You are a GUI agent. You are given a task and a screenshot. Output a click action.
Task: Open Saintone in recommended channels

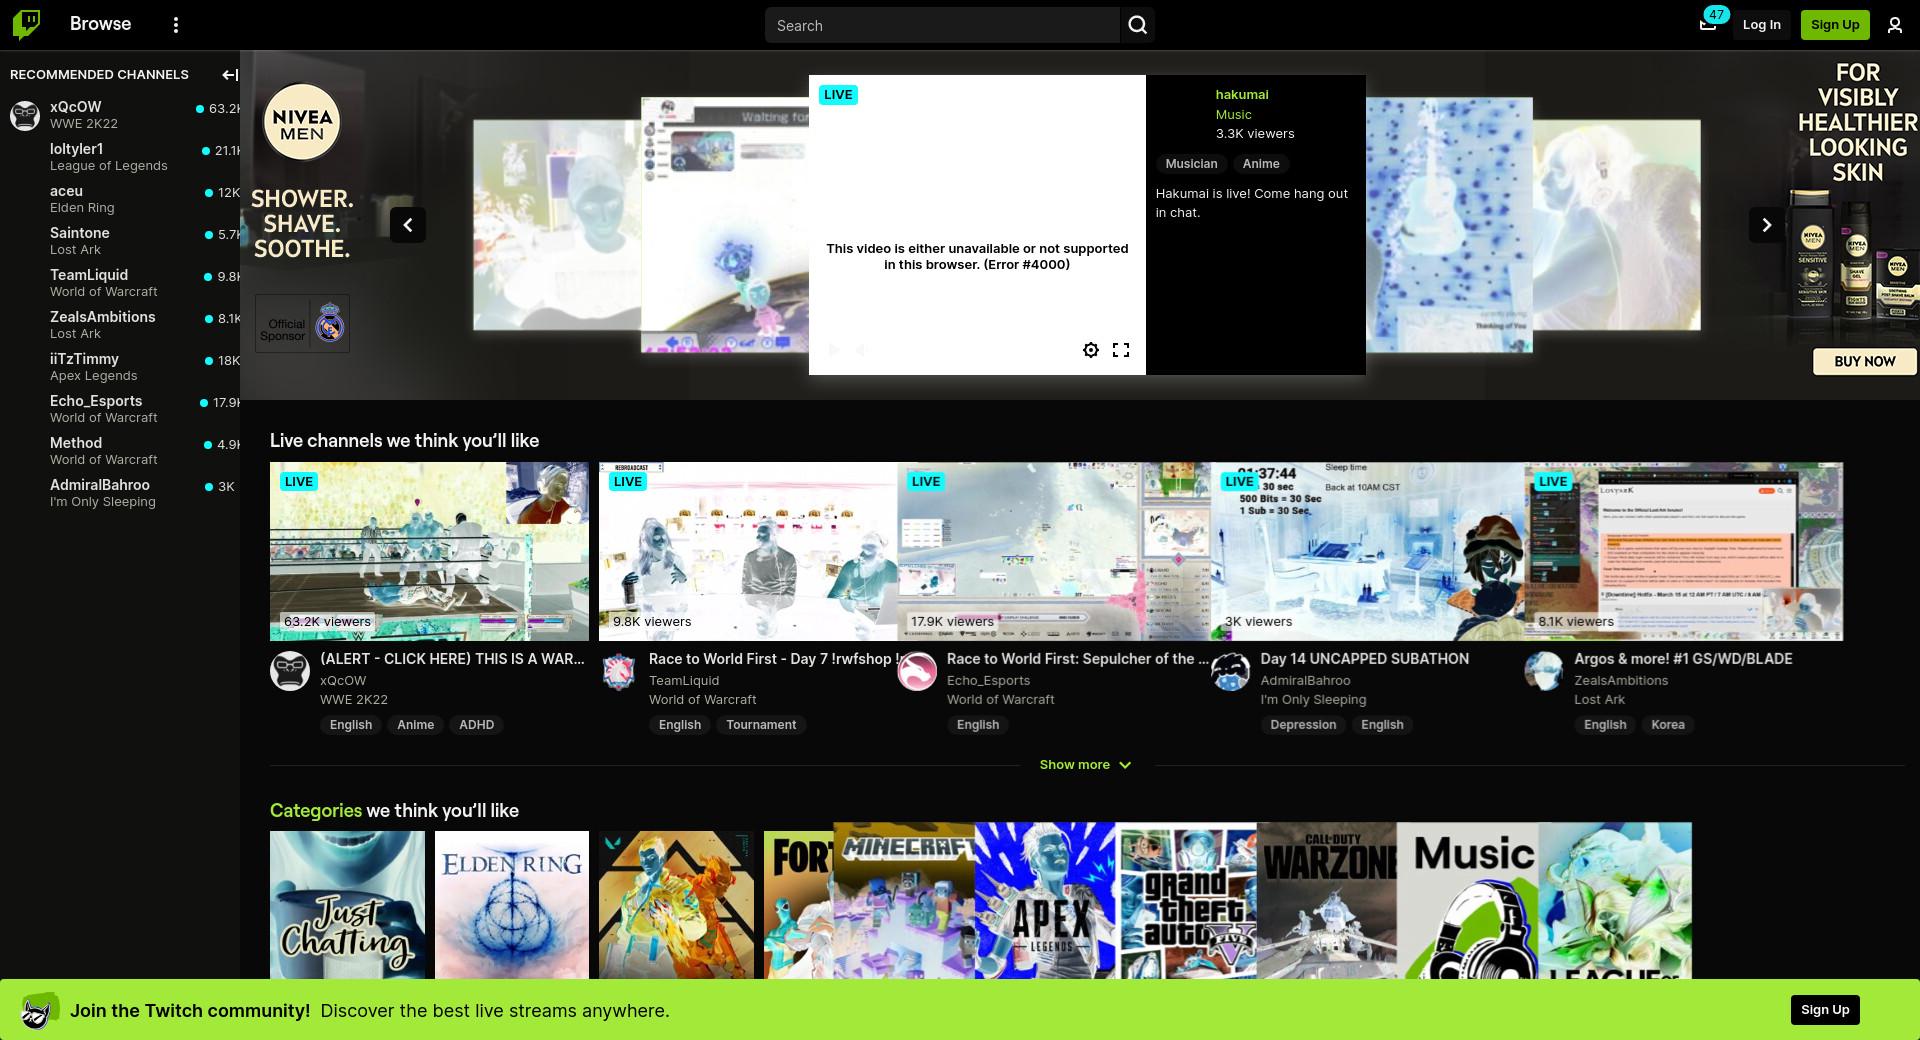120,241
